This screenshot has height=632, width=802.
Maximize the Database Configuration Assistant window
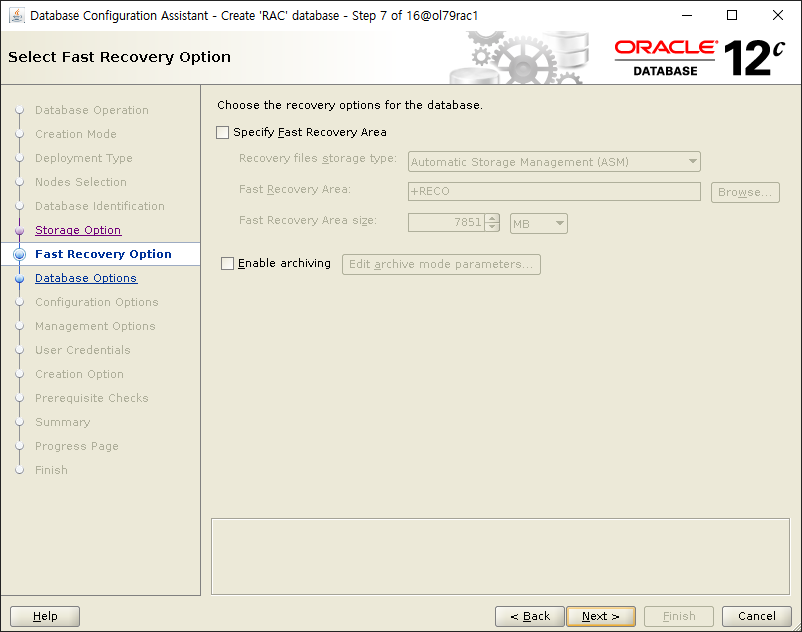[x=732, y=15]
